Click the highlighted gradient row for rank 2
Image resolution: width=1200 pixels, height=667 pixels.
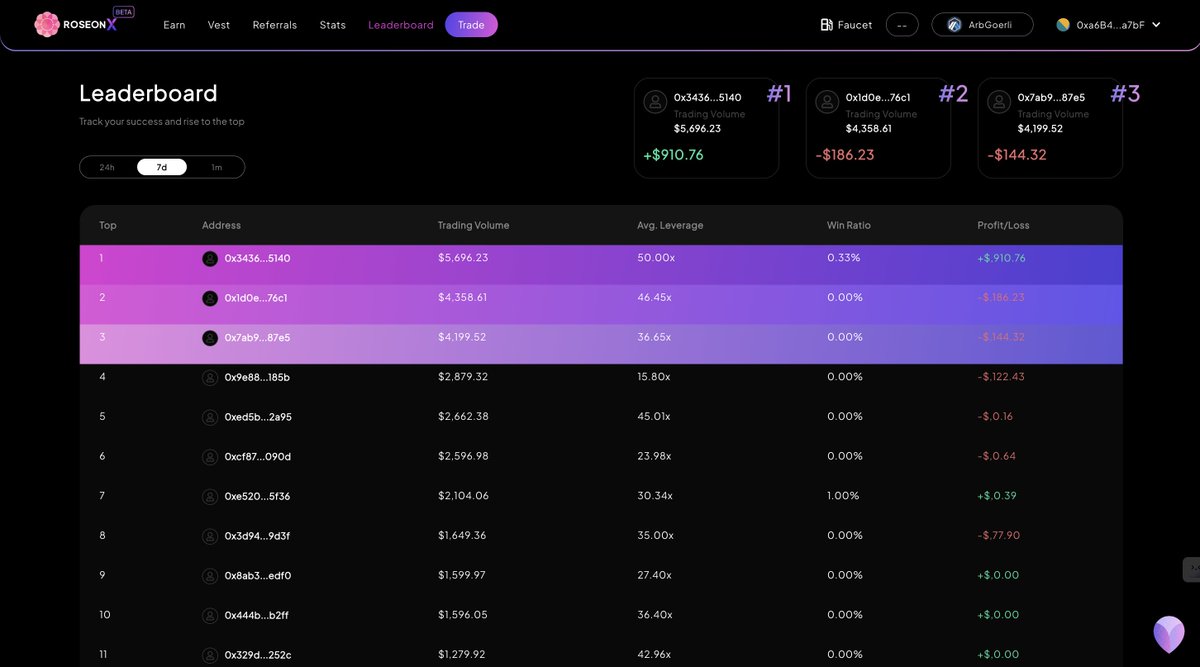600,297
